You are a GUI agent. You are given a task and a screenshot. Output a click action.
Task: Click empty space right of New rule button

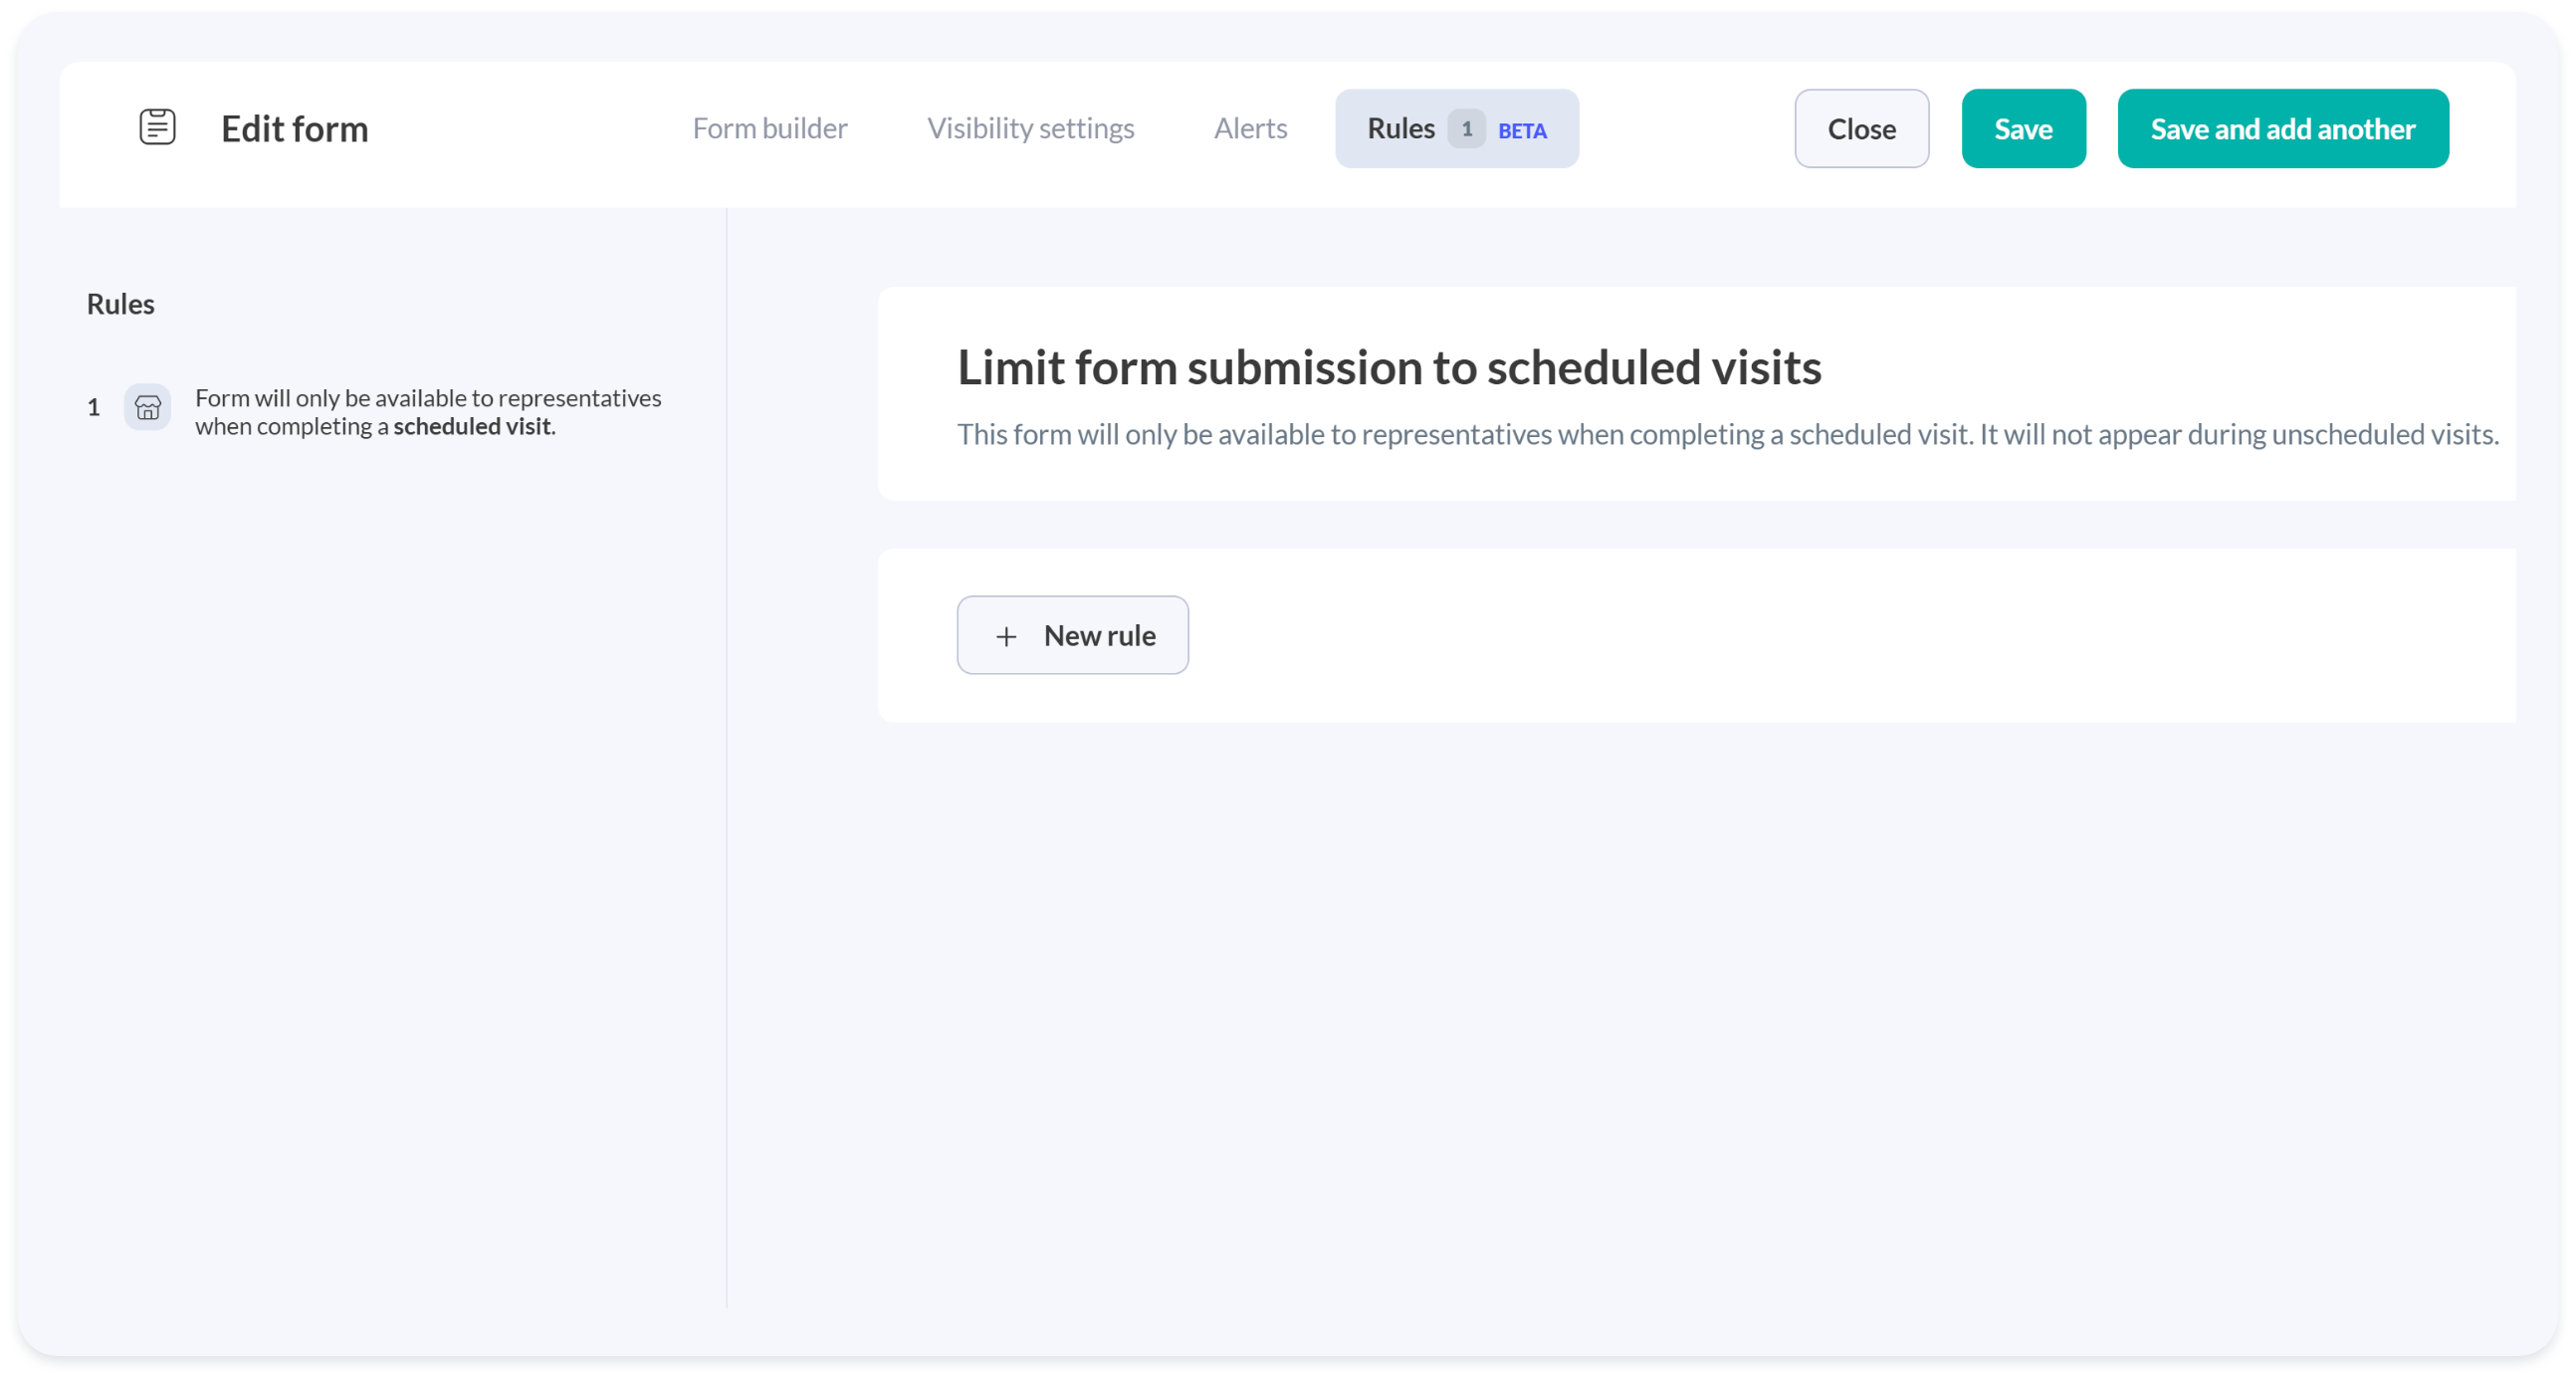click(x=1800, y=636)
